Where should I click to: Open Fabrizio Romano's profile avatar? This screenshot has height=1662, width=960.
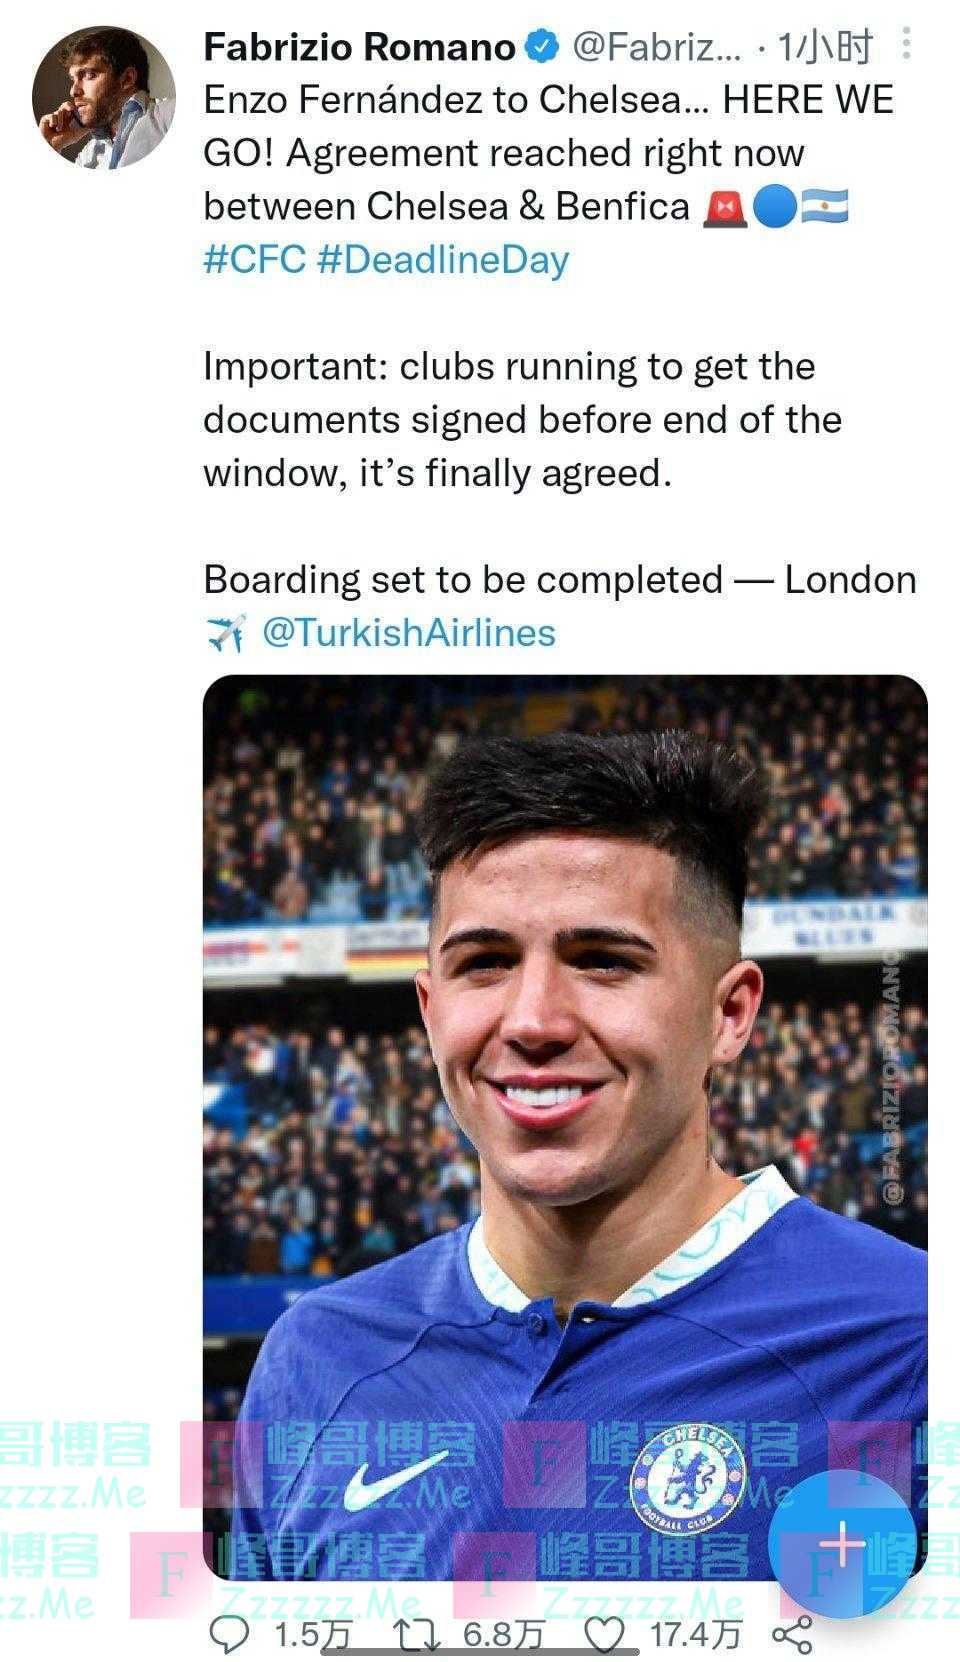pyautogui.click(x=103, y=98)
